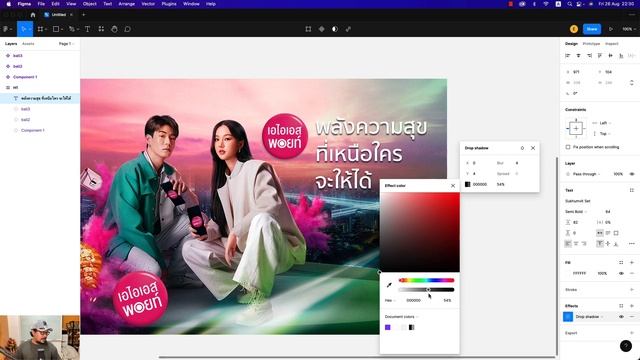Select the Pen tool
Viewport: 640px width, 360px height.
pos(71,29)
